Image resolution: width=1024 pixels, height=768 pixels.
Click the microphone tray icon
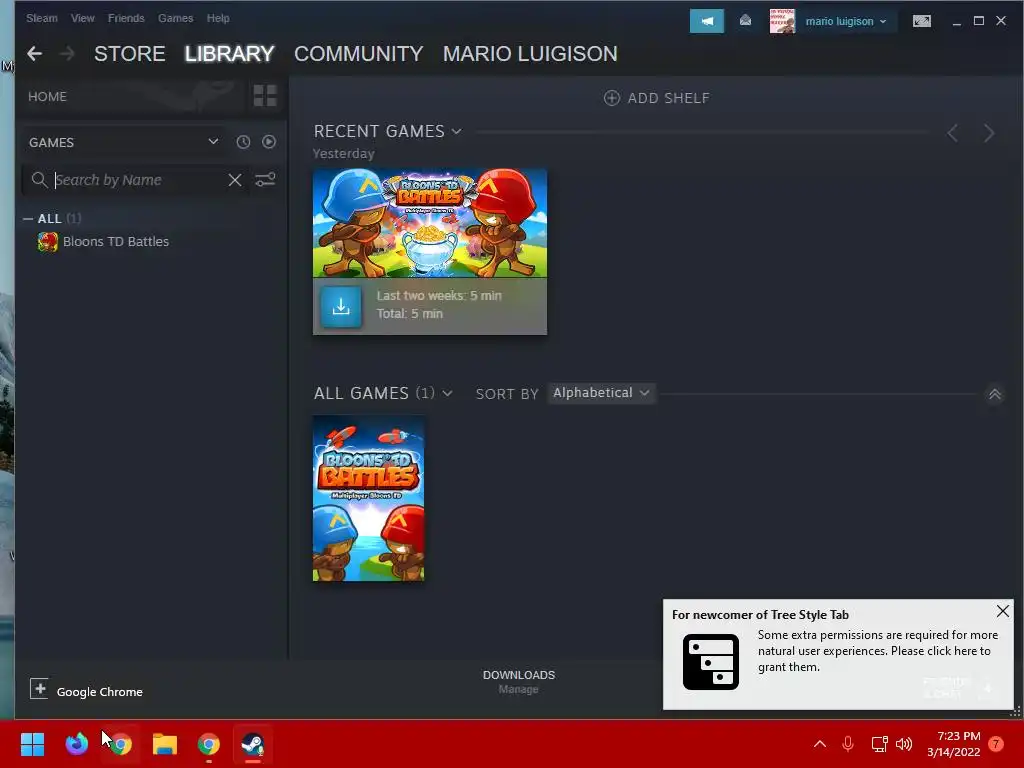[x=848, y=744]
